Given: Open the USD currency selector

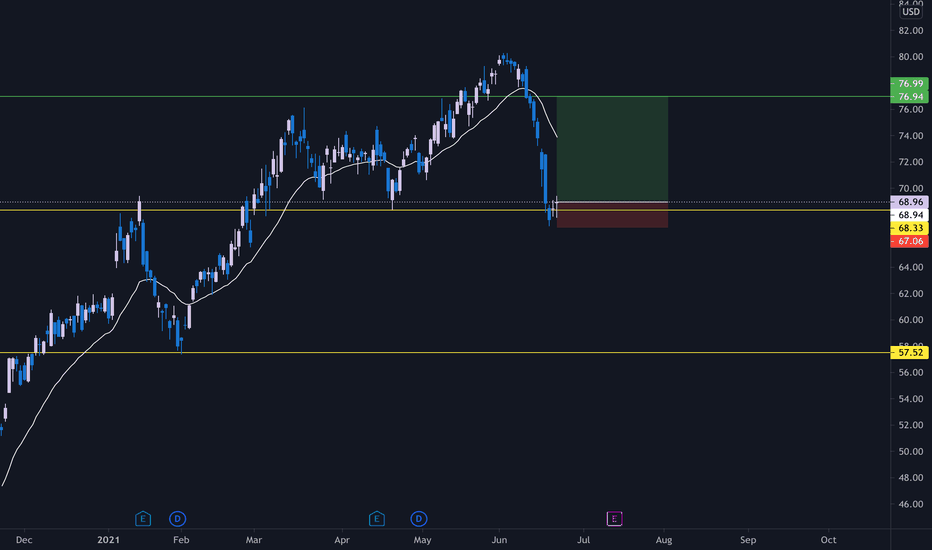Looking at the screenshot, I should [x=911, y=11].
